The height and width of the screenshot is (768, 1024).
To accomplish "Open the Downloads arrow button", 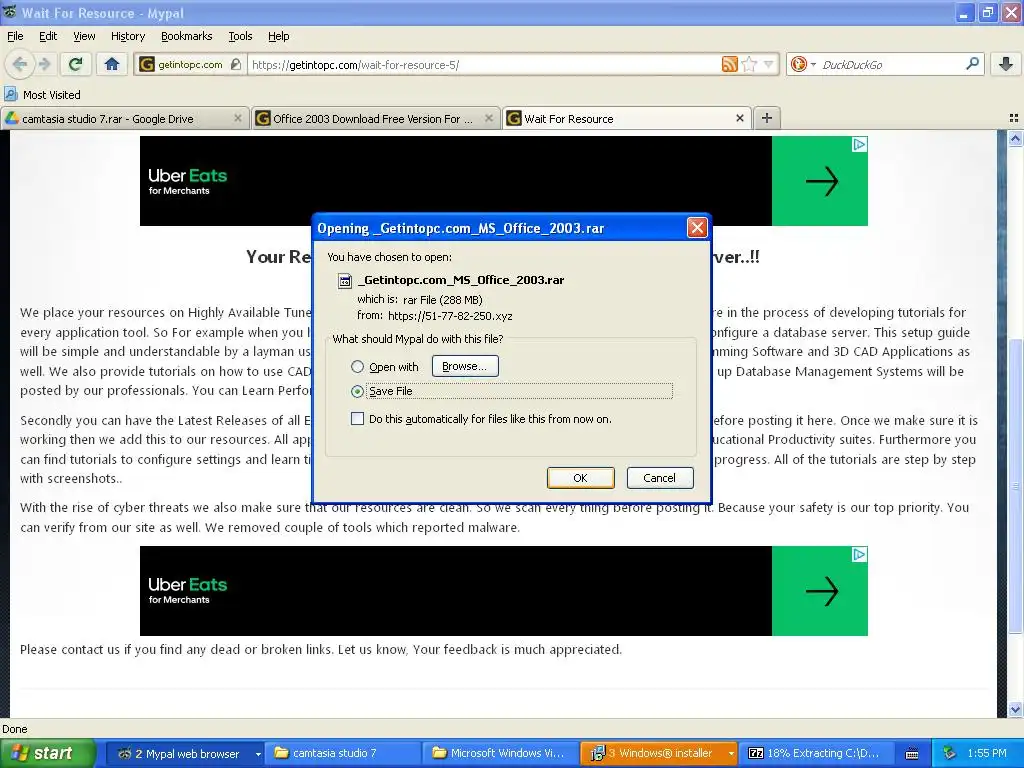I will pos(1006,64).
